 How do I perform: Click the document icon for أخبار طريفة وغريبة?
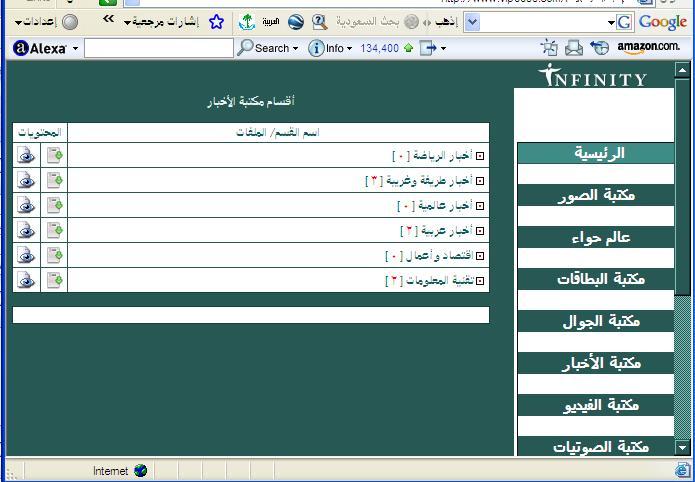[x=54, y=180]
